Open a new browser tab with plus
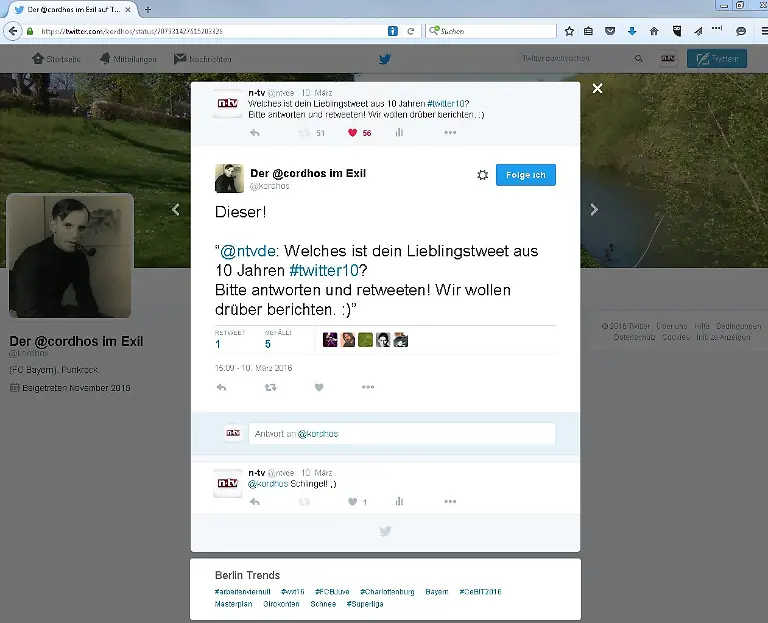Image resolution: width=768 pixels, height=623 pixels. [148, 9]
